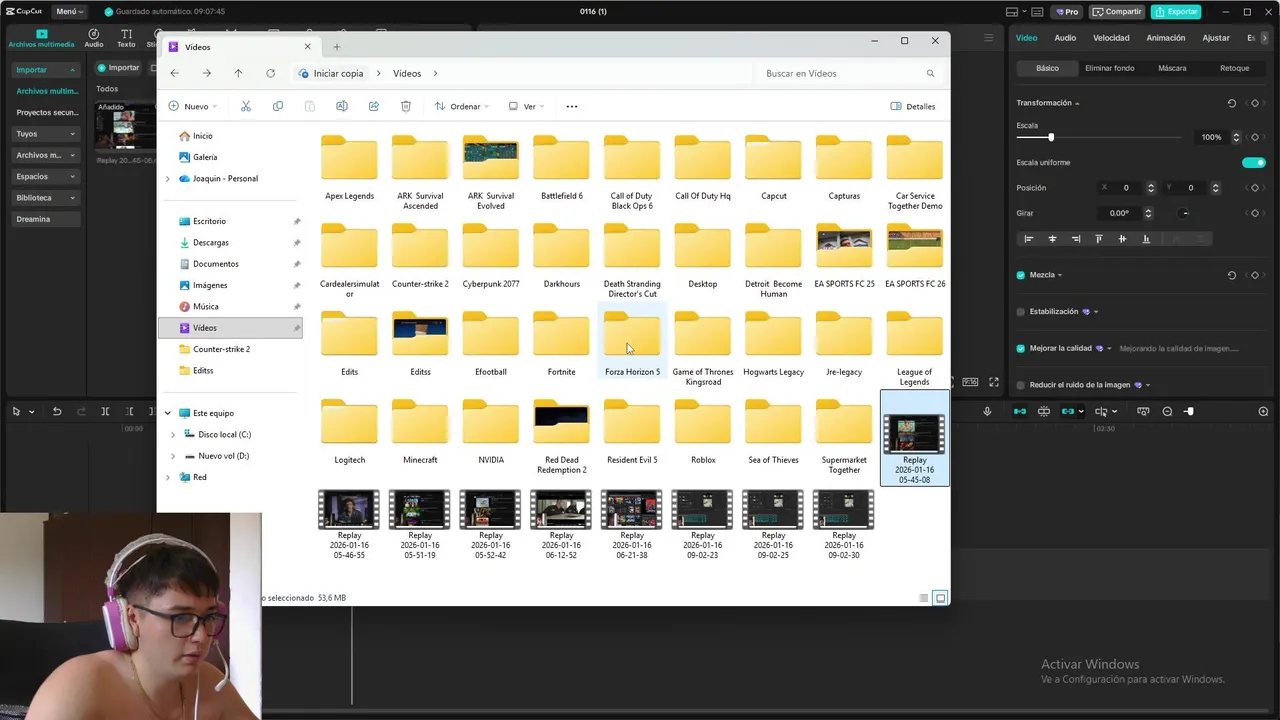Screen dimensions: 1280x720
Task: Click microphone record icon in CapCut timeline
Action: (988, 411)
